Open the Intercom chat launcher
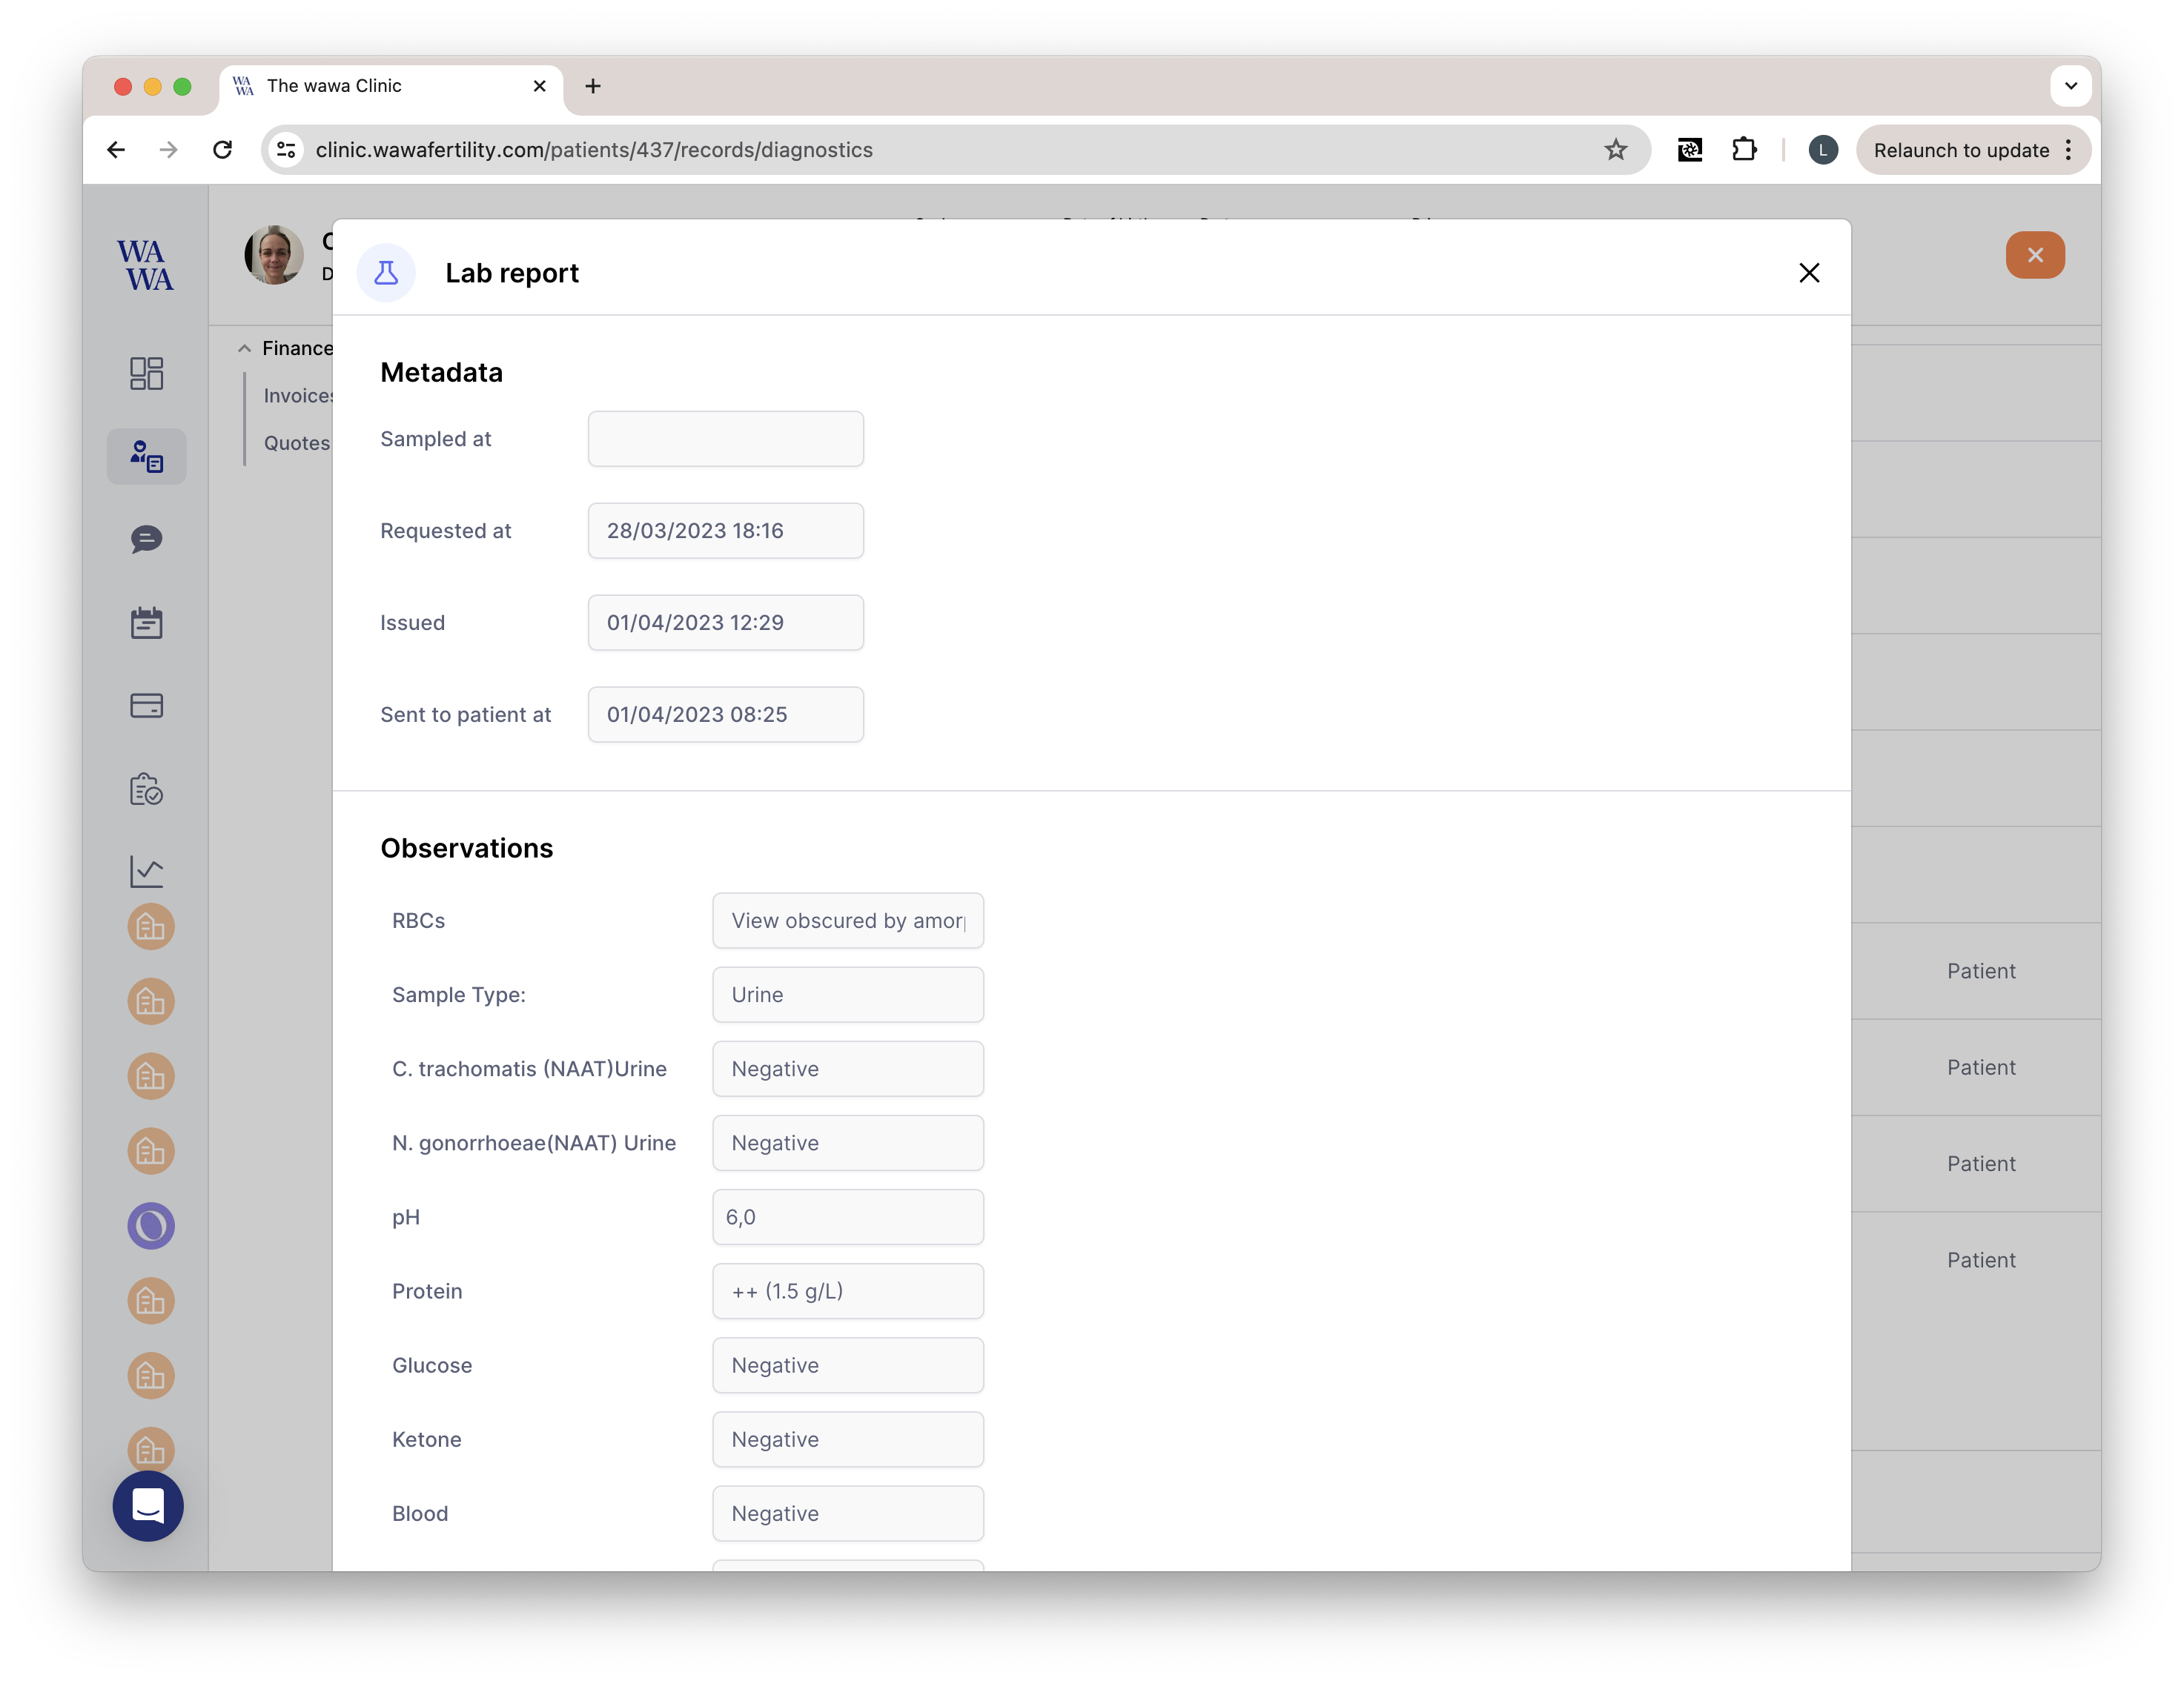The image size is (2184, 1681). coord(148,1505)
